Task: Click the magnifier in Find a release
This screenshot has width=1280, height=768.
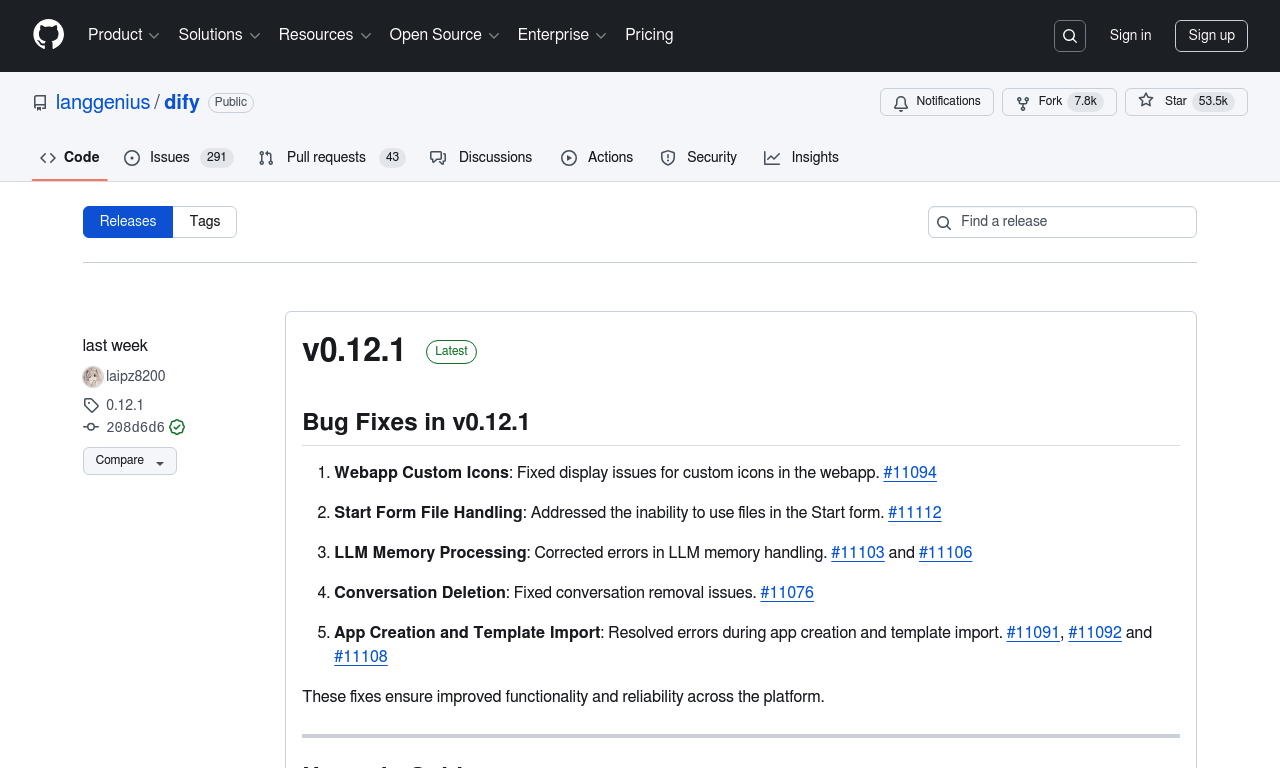Action: tap(944, 223)
